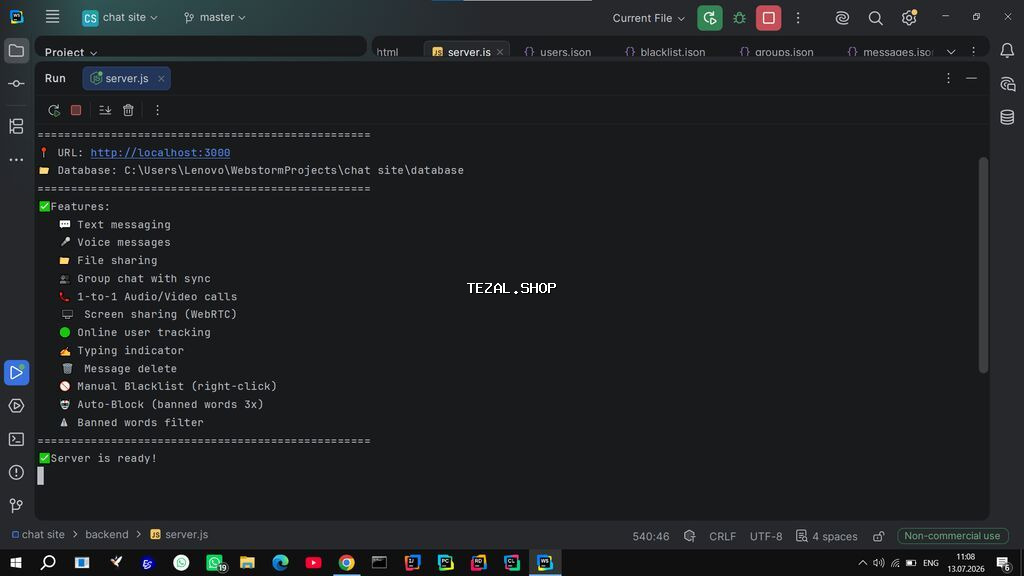
Task: Switch to the users.json editor tab
Action: pos(558,52)
